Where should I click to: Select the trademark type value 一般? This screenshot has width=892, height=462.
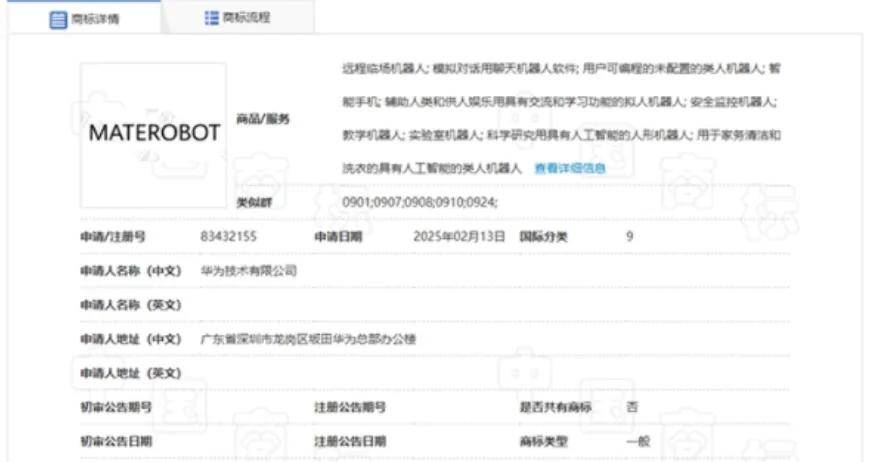[638, 441]
